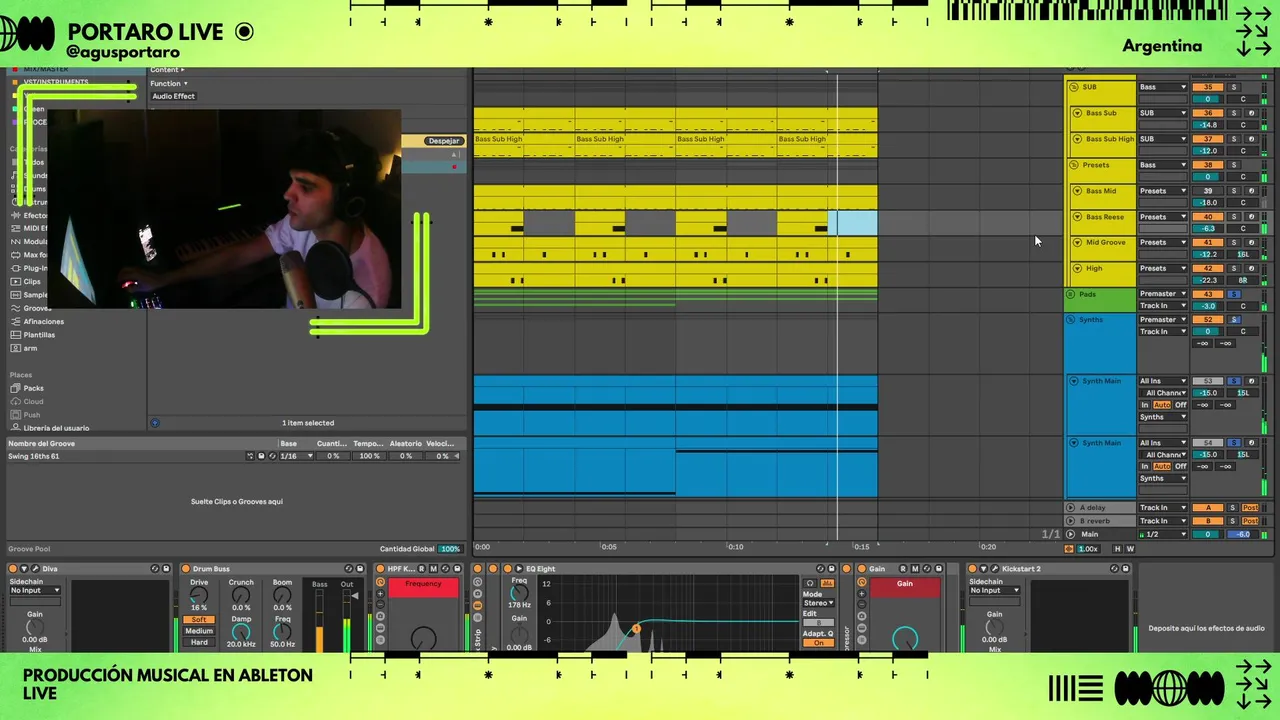Disable solo on the Pads track
The image size is (1280, 720).
click(1234, 294)
